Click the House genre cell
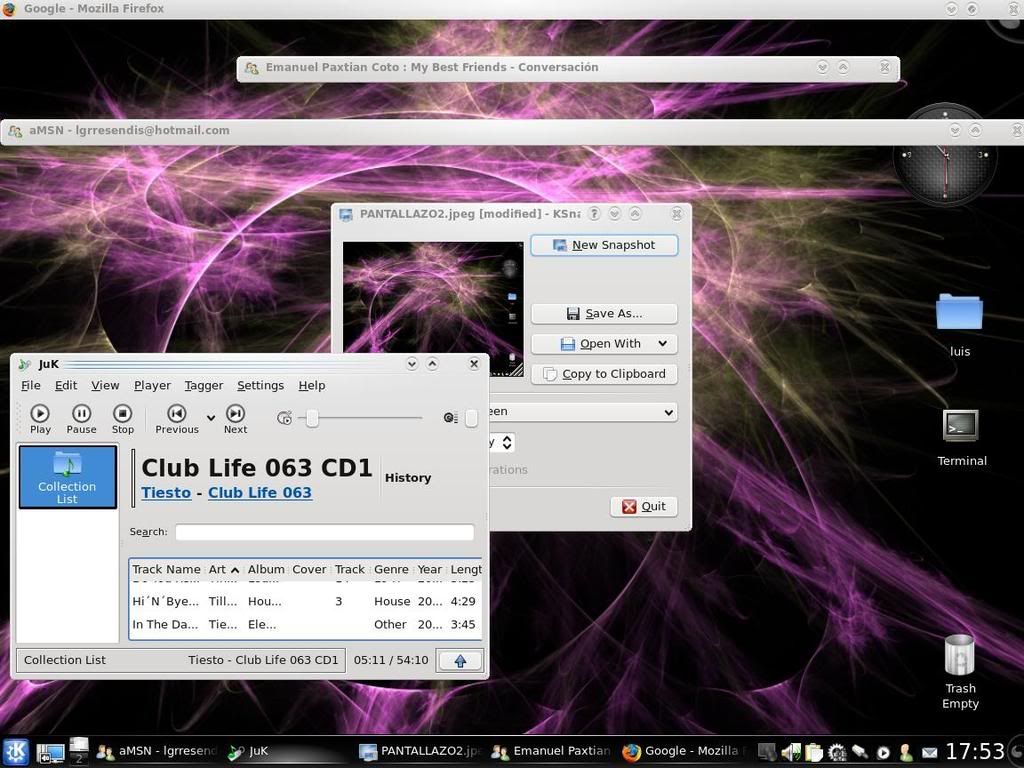The height and width of the screenshot is (768, 1024). 392,601
